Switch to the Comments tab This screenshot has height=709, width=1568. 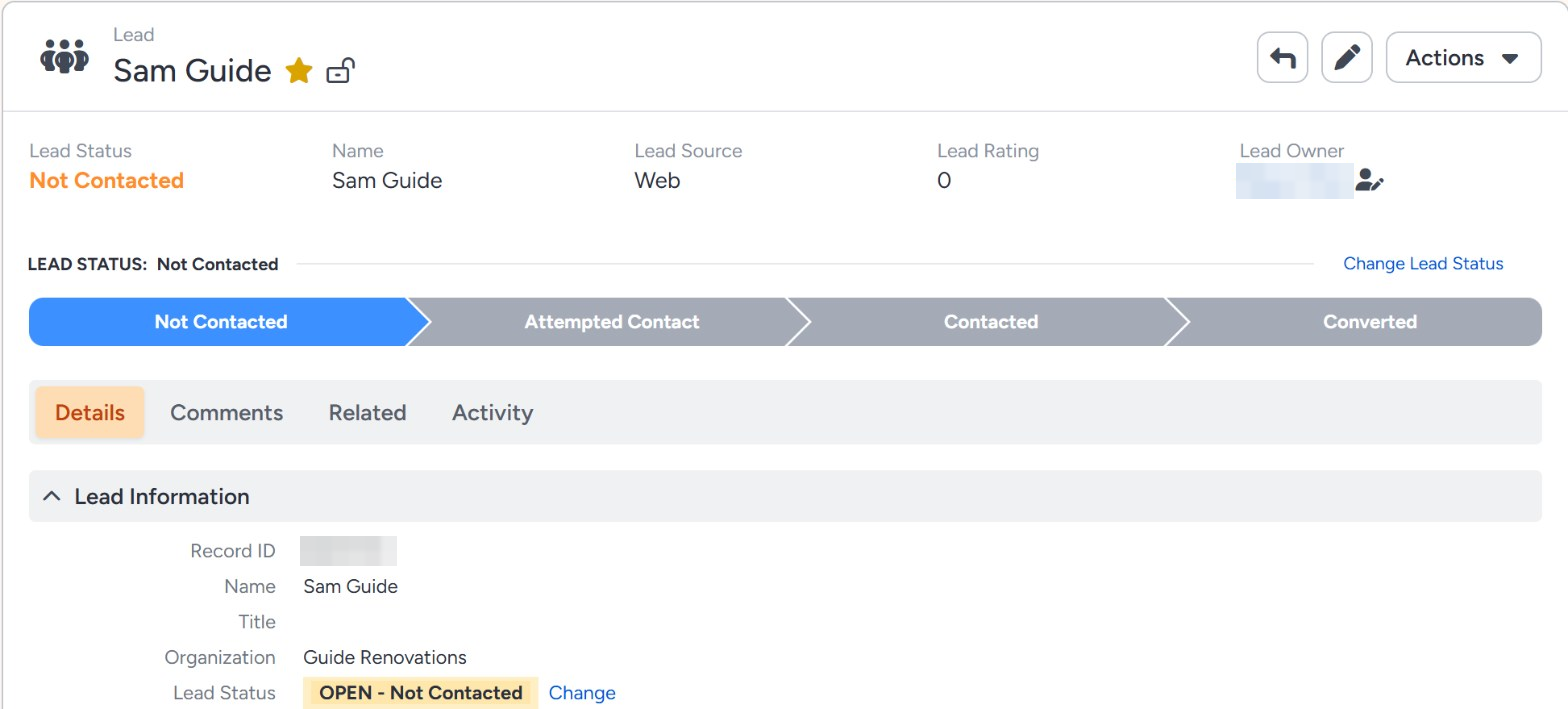[x=227, y=413]
